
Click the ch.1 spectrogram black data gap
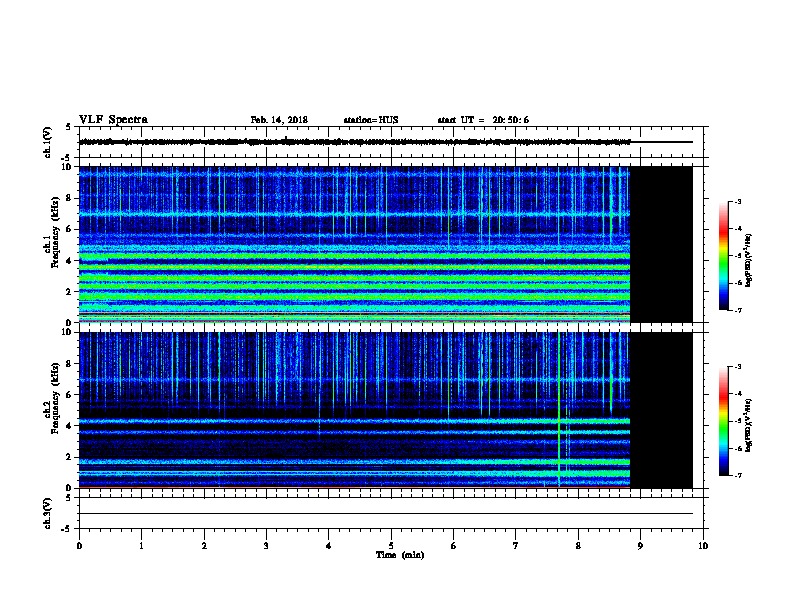tap(661, 244)
